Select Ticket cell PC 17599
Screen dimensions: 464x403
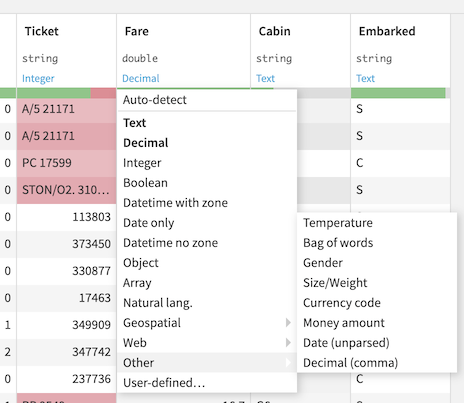point(66,163)
